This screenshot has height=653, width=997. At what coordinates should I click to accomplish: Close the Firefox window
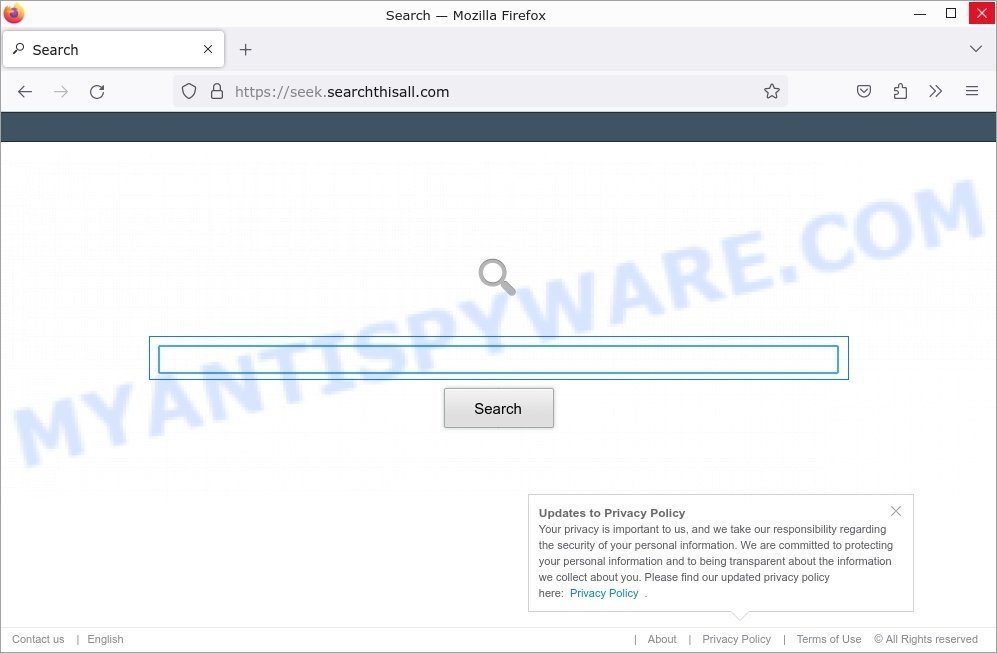[982, 13]
